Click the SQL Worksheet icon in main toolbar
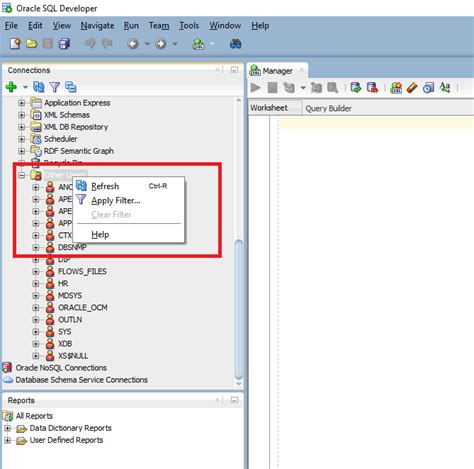Viewport: 474px width, 469px height. (198, 44)
